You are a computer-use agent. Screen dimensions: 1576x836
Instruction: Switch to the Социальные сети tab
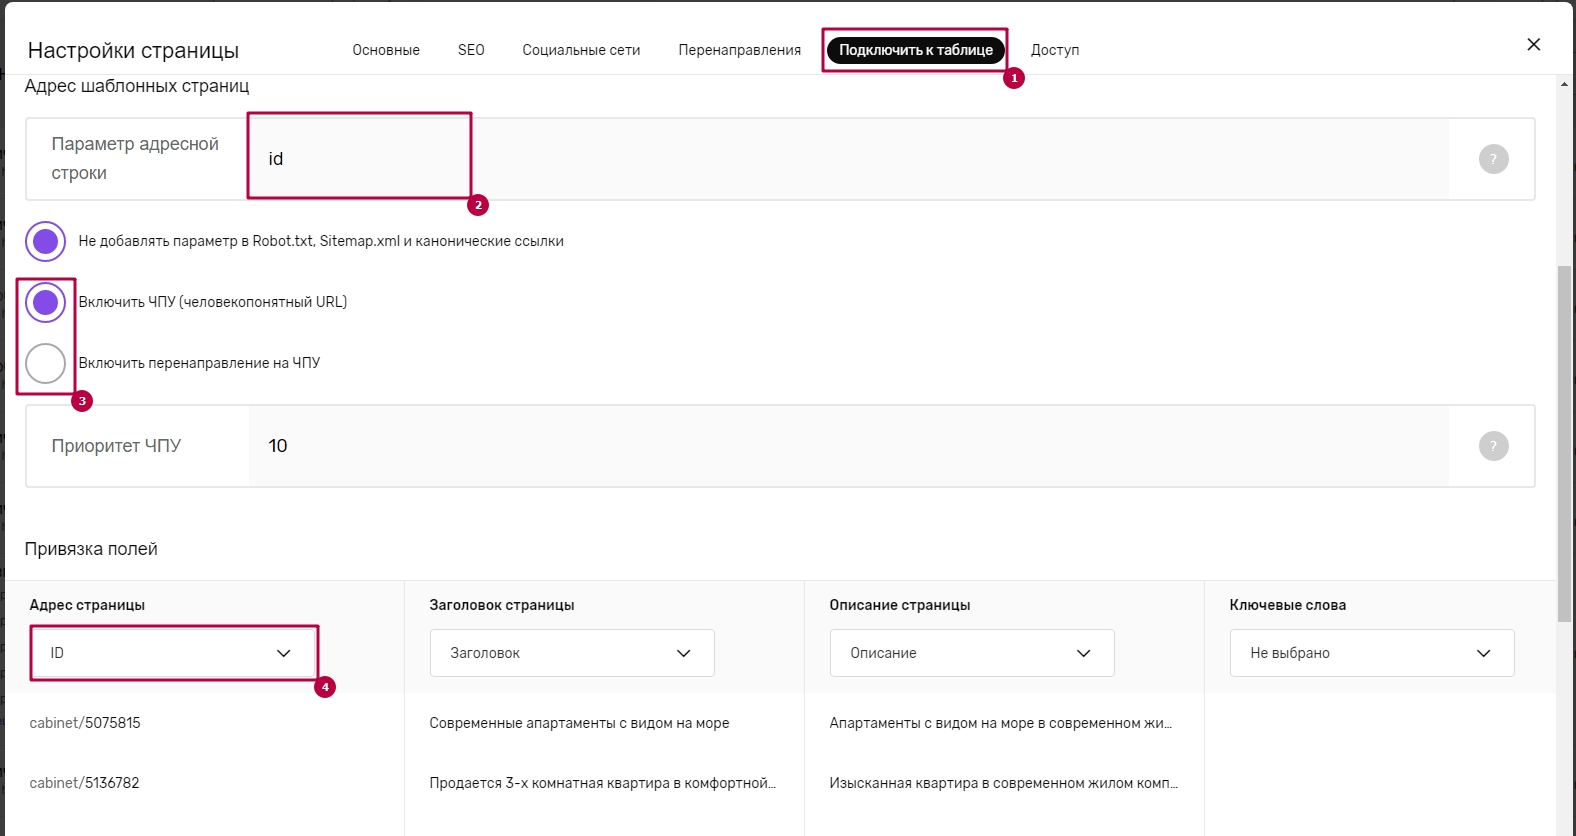[x=581, y=50]
